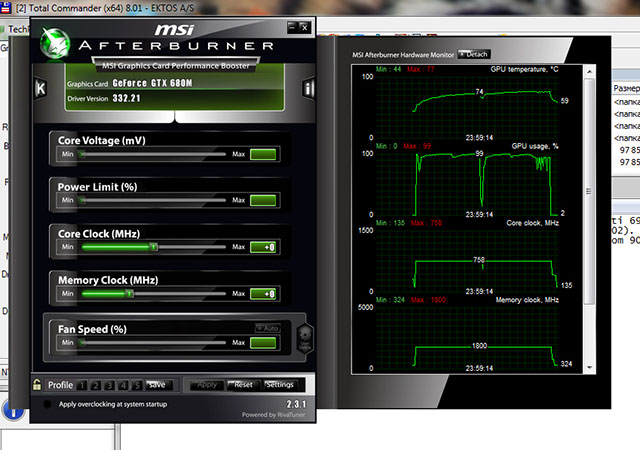Click the Power Limit value field
Screen dimensions: 640x450
coord(263,200)
